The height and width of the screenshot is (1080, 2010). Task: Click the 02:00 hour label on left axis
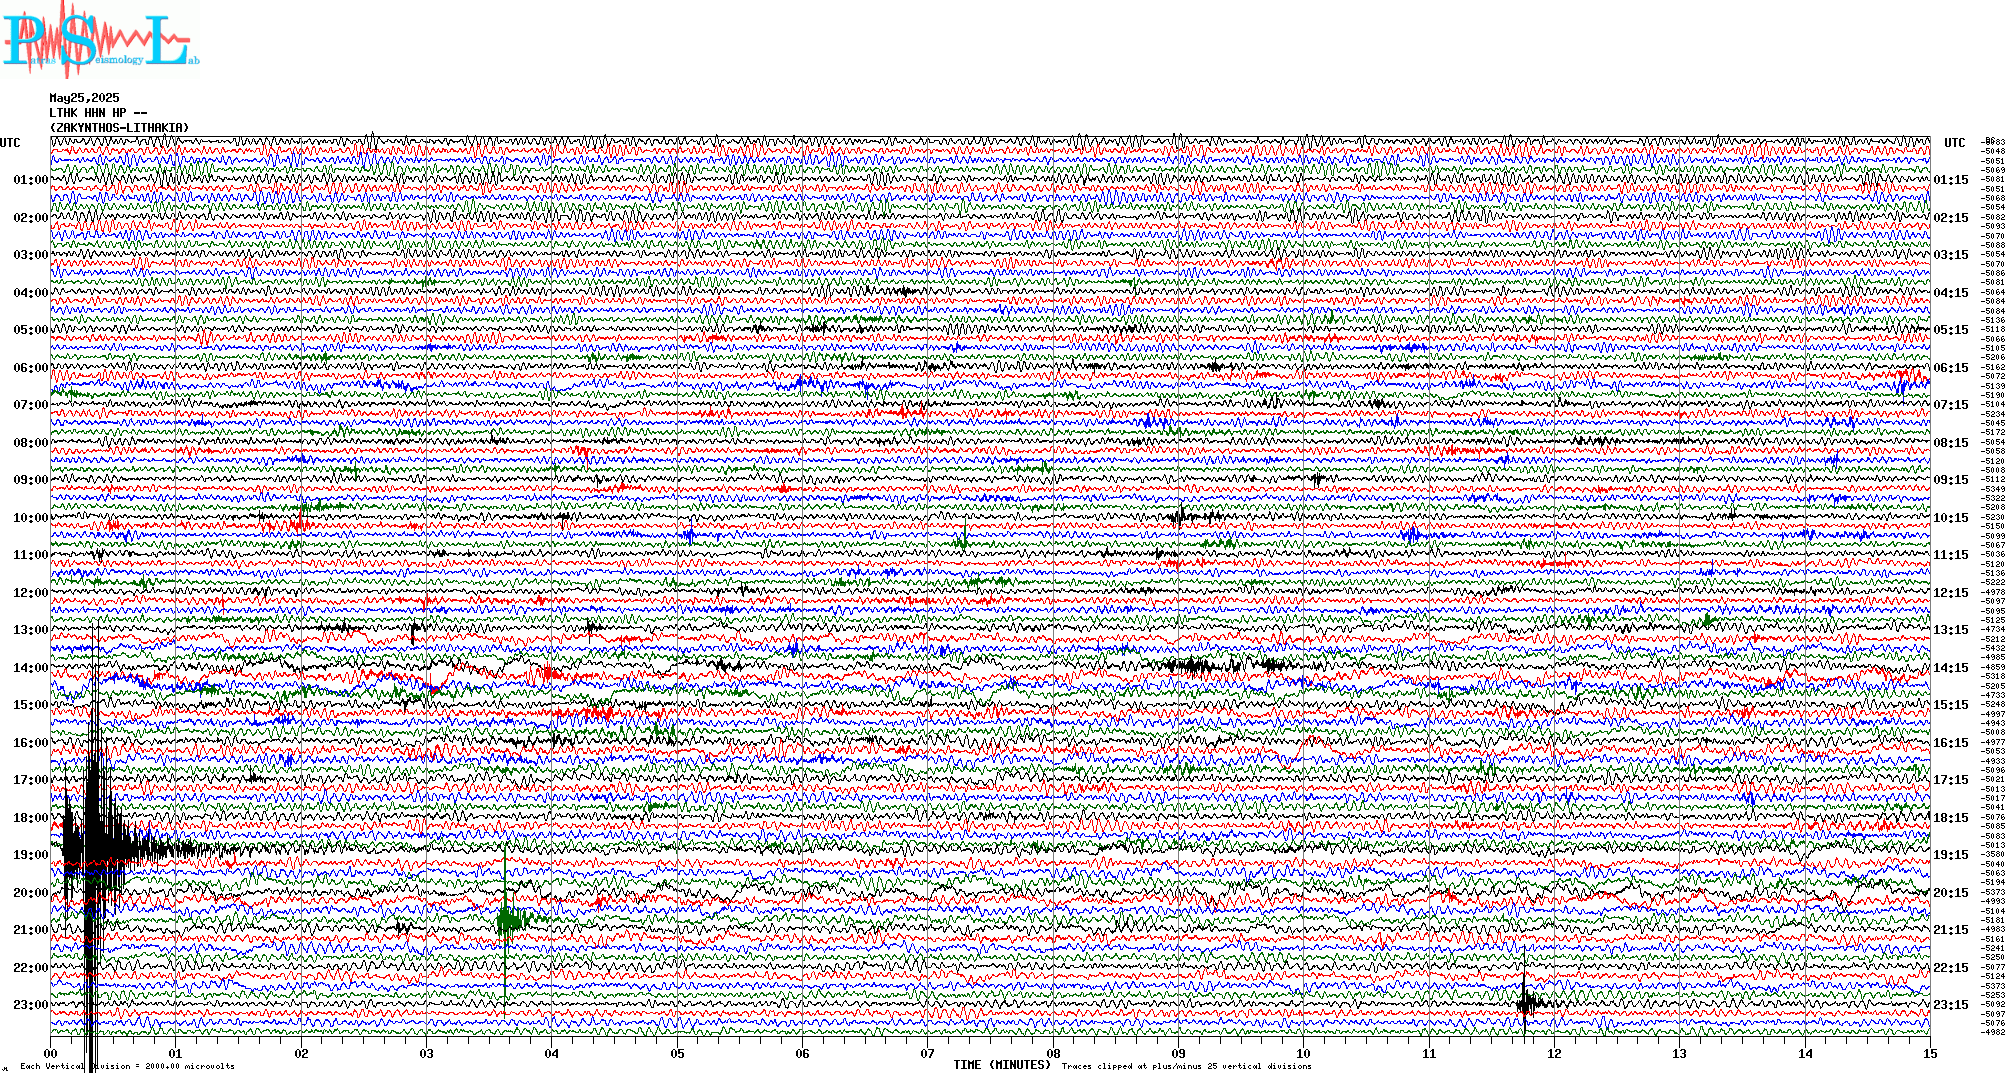coord(30,218)
